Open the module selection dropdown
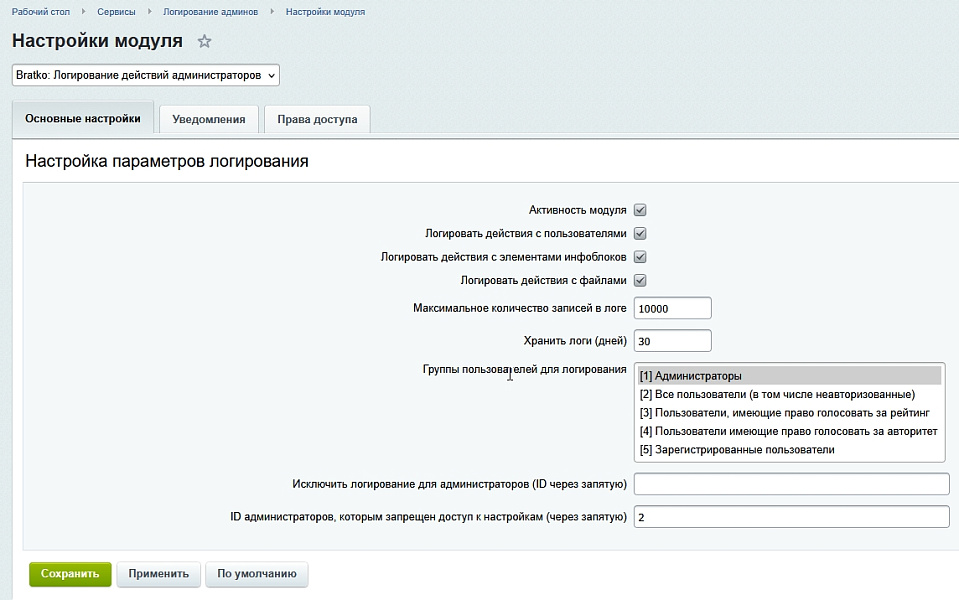This screenshot has width=959, height=600. (144, 75)
